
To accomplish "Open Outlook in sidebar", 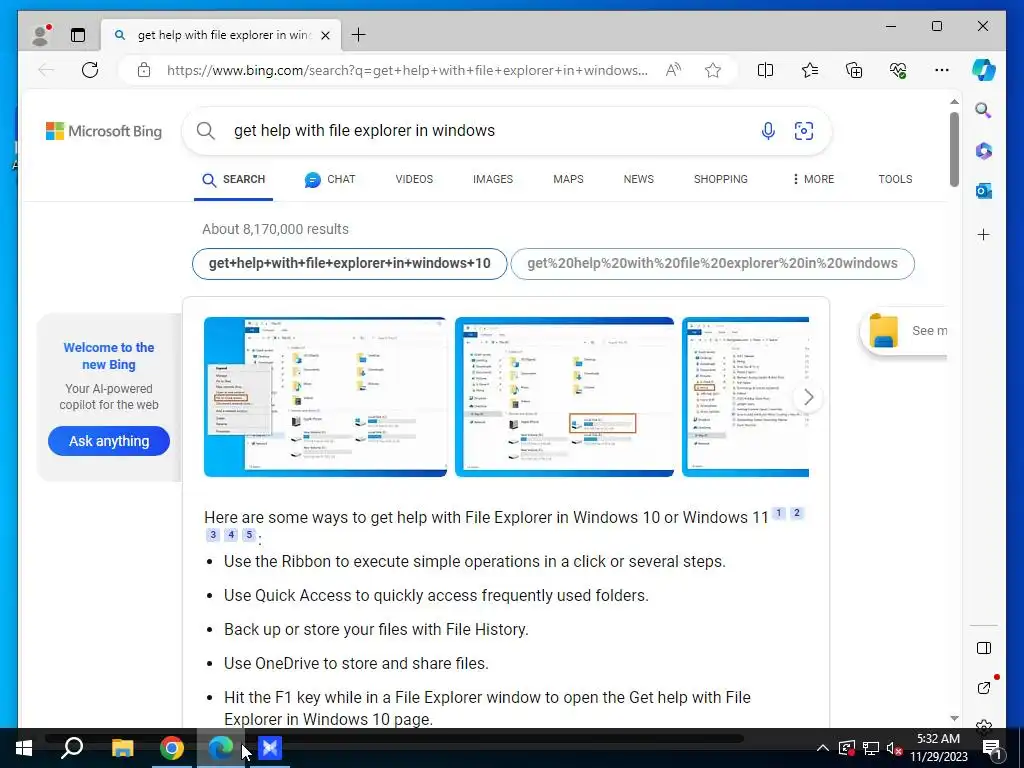I will click(x=984, y=191).
